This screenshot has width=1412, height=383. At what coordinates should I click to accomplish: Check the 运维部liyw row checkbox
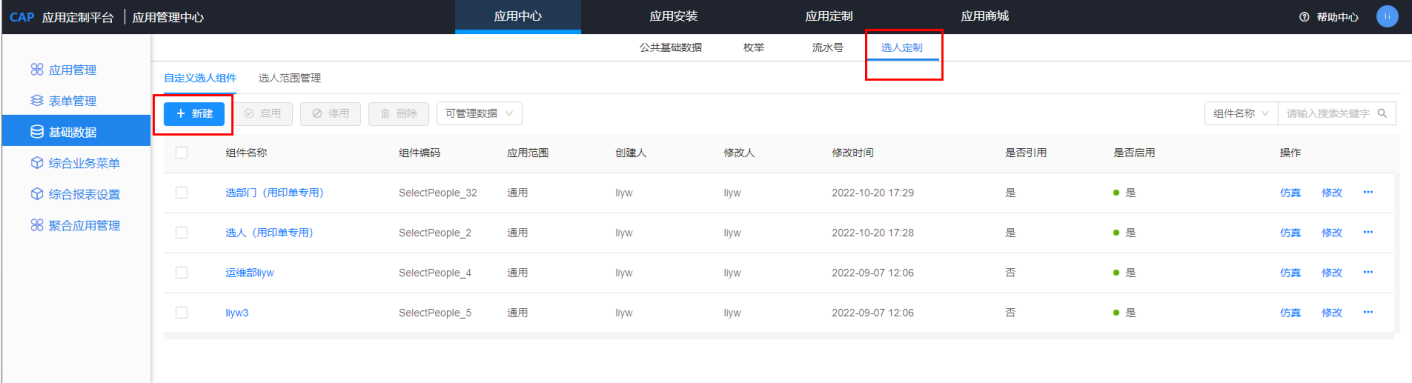tap(181, 272)
